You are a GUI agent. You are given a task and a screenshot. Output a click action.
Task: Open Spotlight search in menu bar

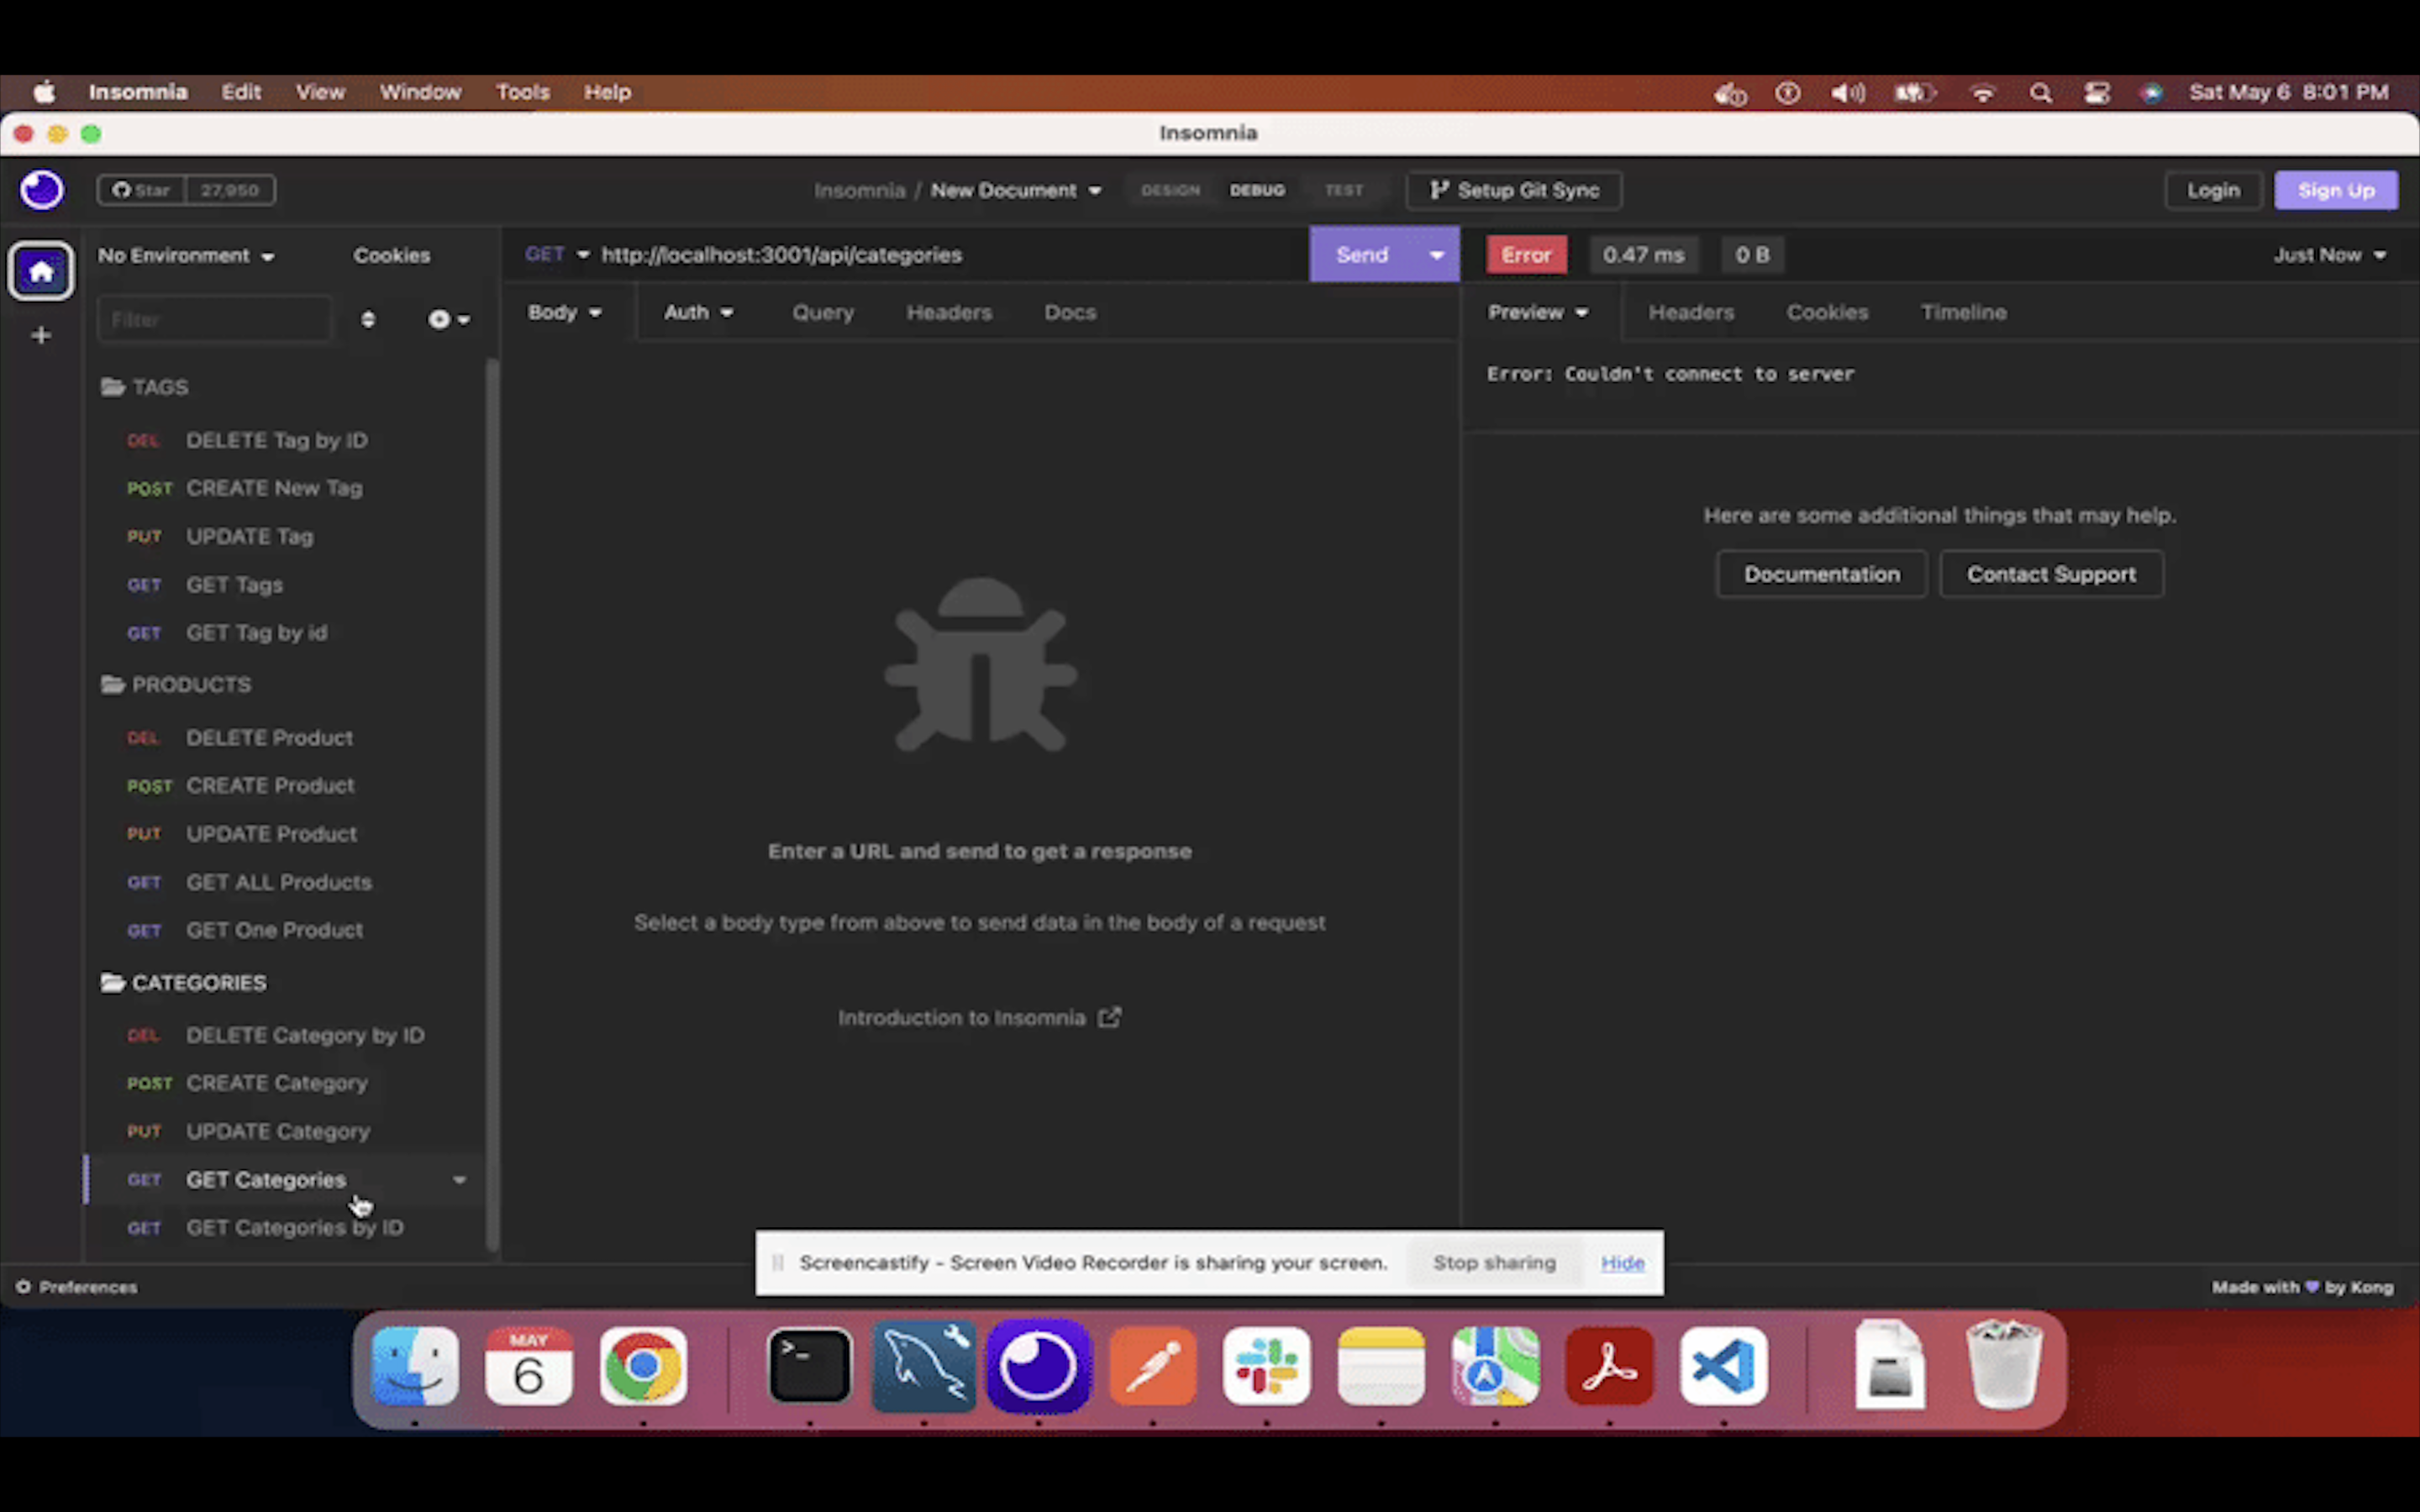pyautogui.click(x=2041, y=93)
